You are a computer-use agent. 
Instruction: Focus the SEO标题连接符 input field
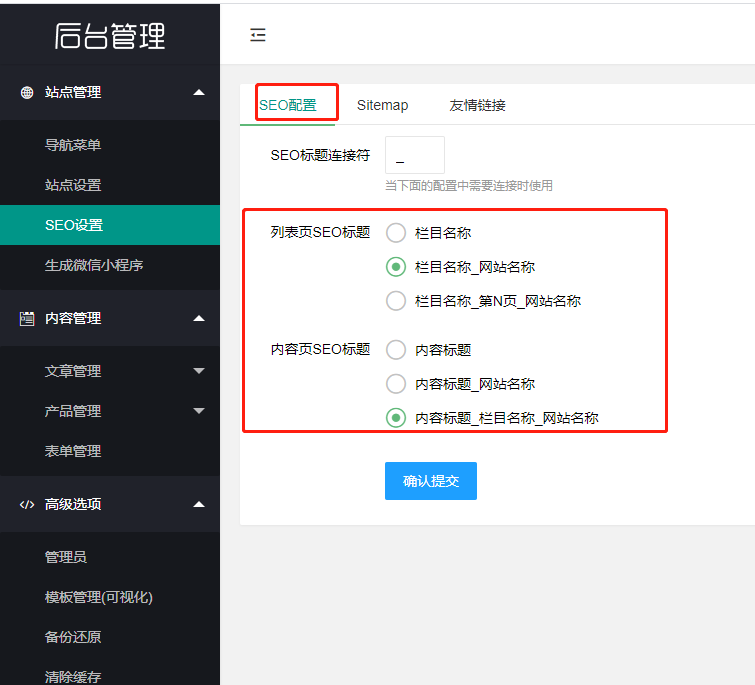(x=415, y=155)
